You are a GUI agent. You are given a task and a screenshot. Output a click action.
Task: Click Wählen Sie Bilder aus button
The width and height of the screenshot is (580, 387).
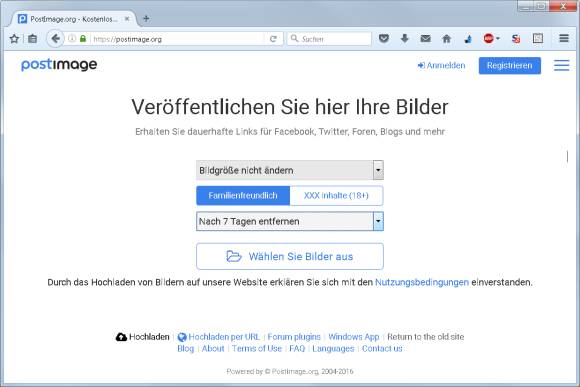point(290,256)
